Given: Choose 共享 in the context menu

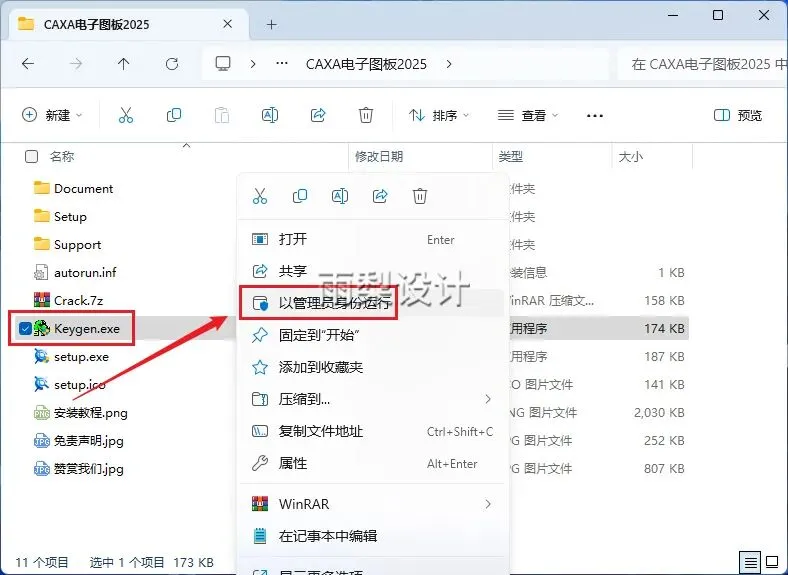Looking at the screenshot, I should pyautogui.click(x=372, y=271).
